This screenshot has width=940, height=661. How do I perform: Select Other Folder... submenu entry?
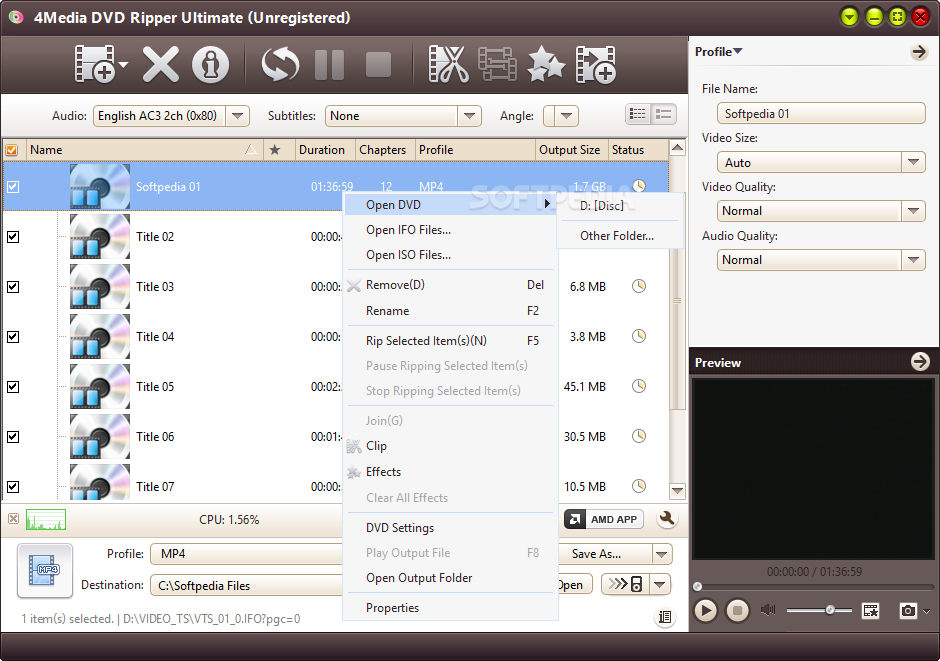pyautogui.click(x=620, y=236)
